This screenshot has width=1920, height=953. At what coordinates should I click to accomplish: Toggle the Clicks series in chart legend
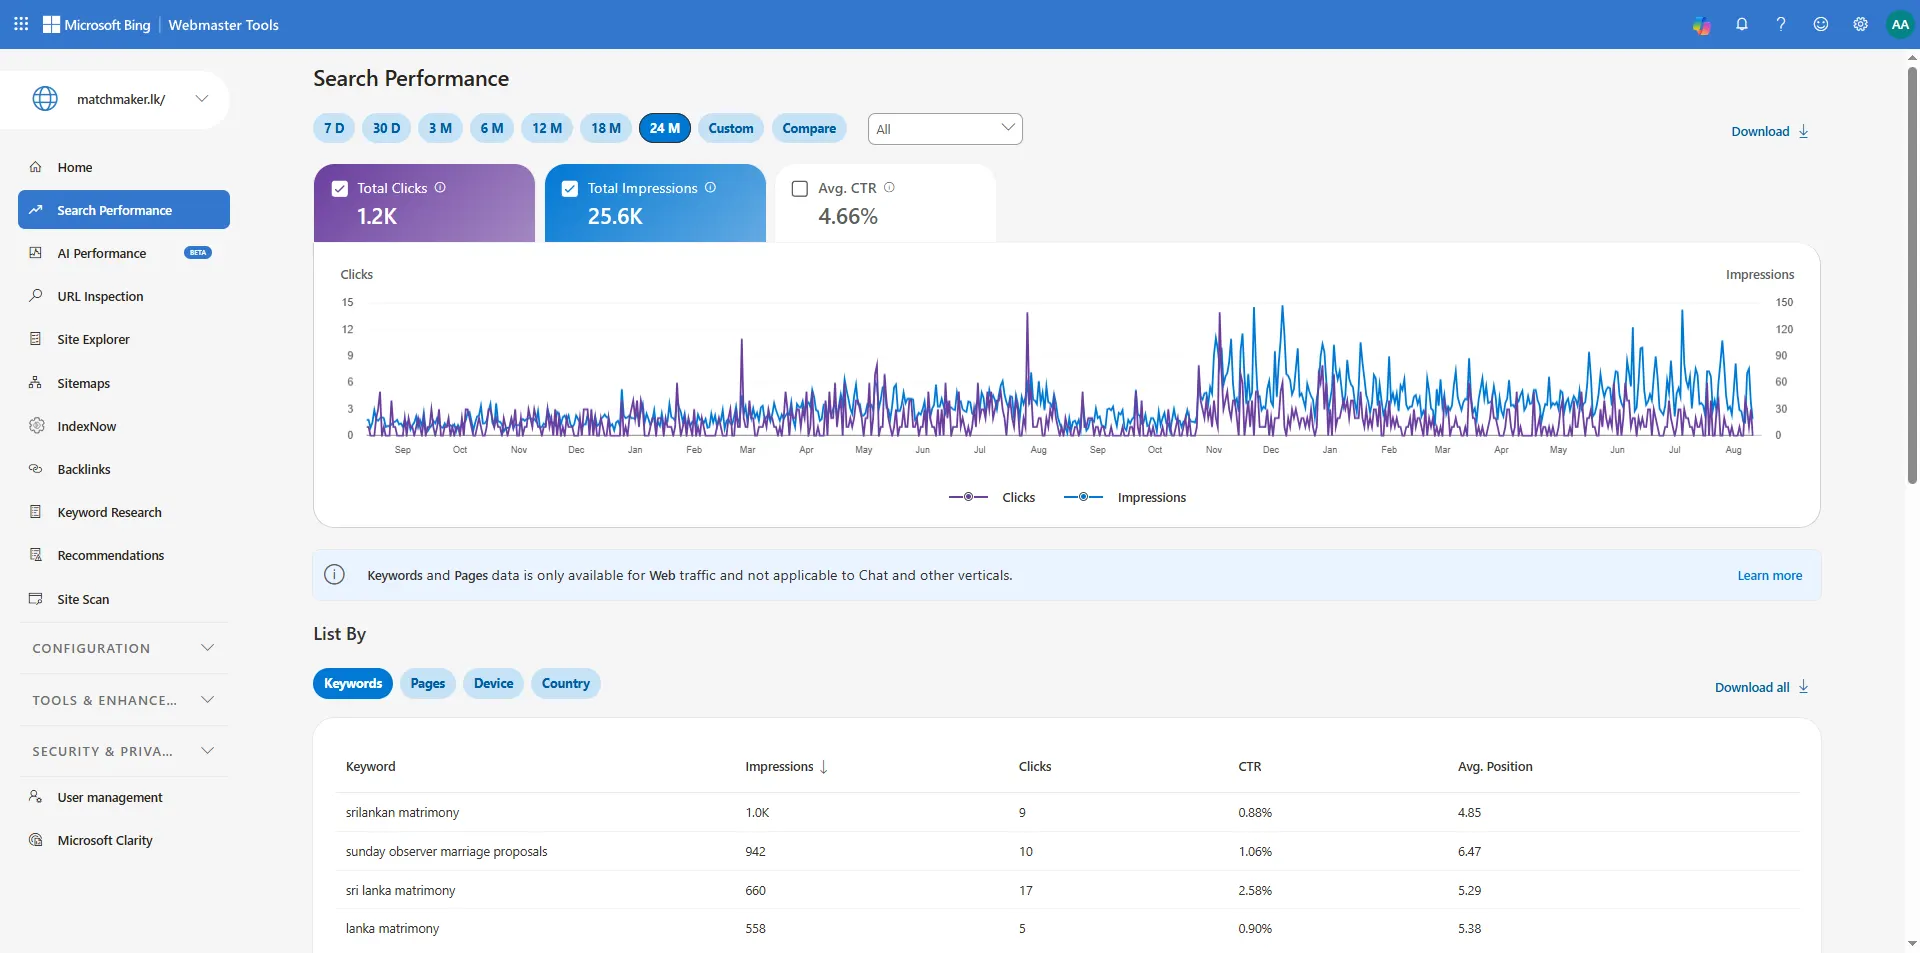(x=991, y=497)
